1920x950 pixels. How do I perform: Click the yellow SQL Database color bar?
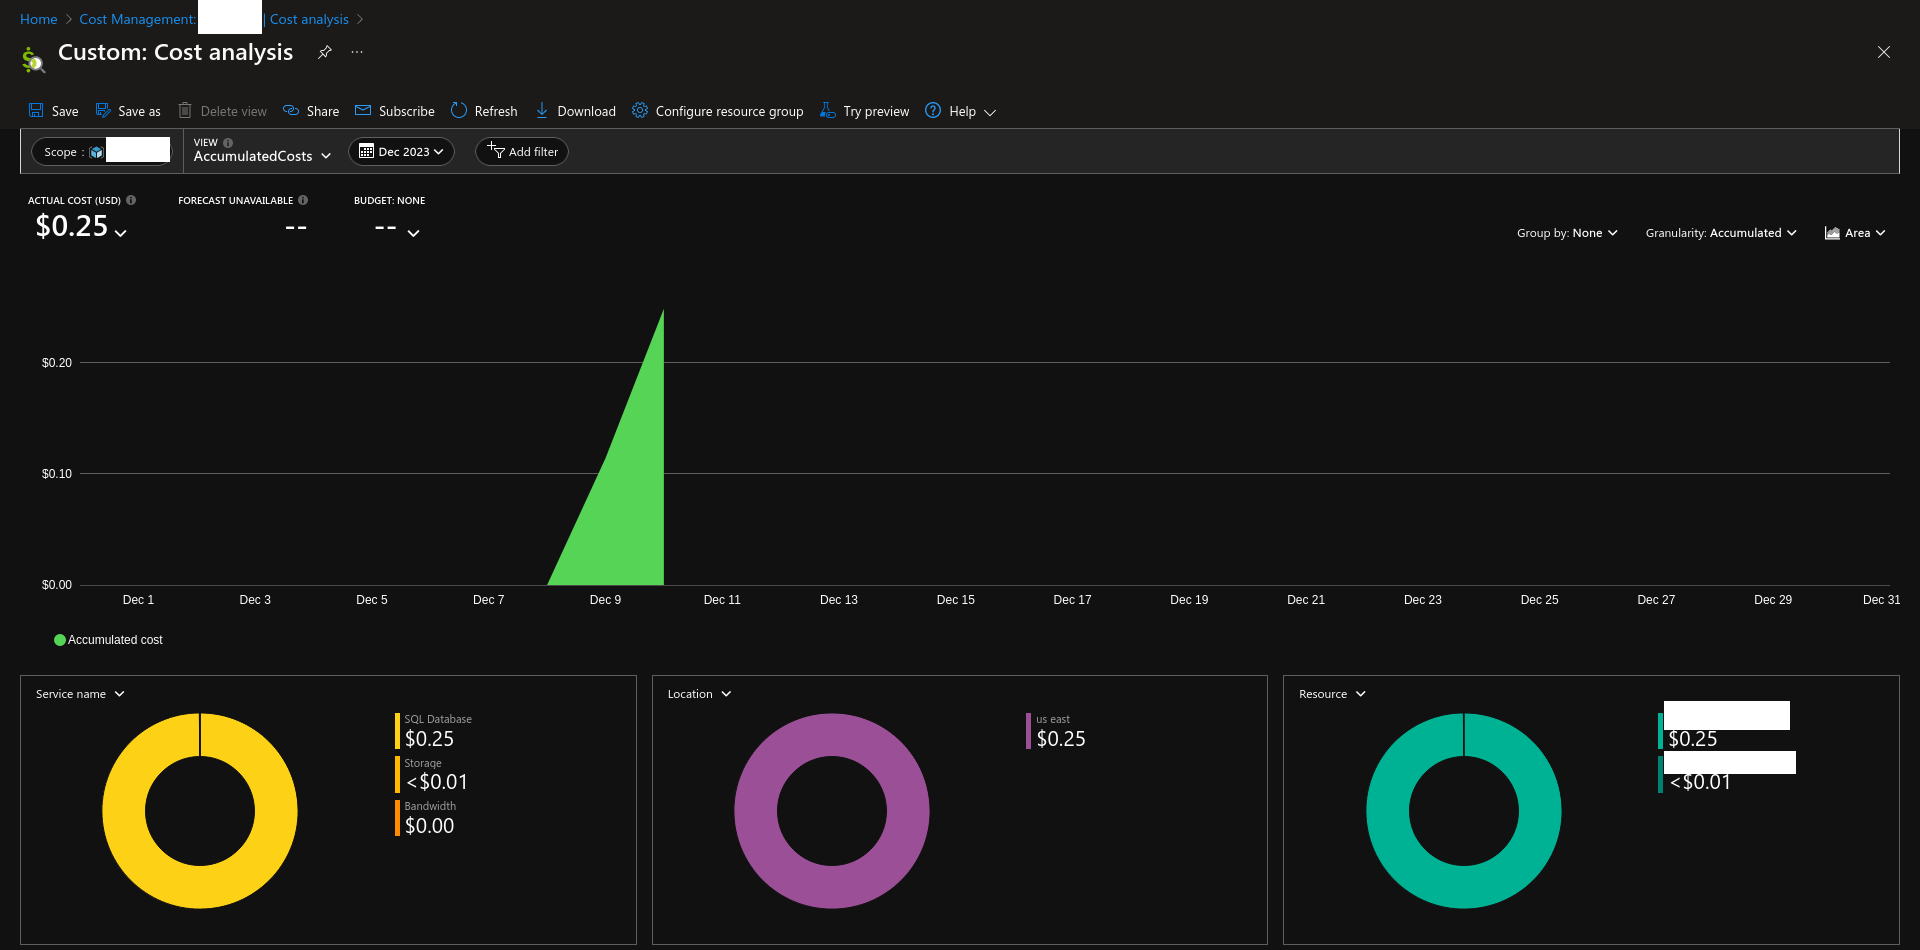click(397, 731)
